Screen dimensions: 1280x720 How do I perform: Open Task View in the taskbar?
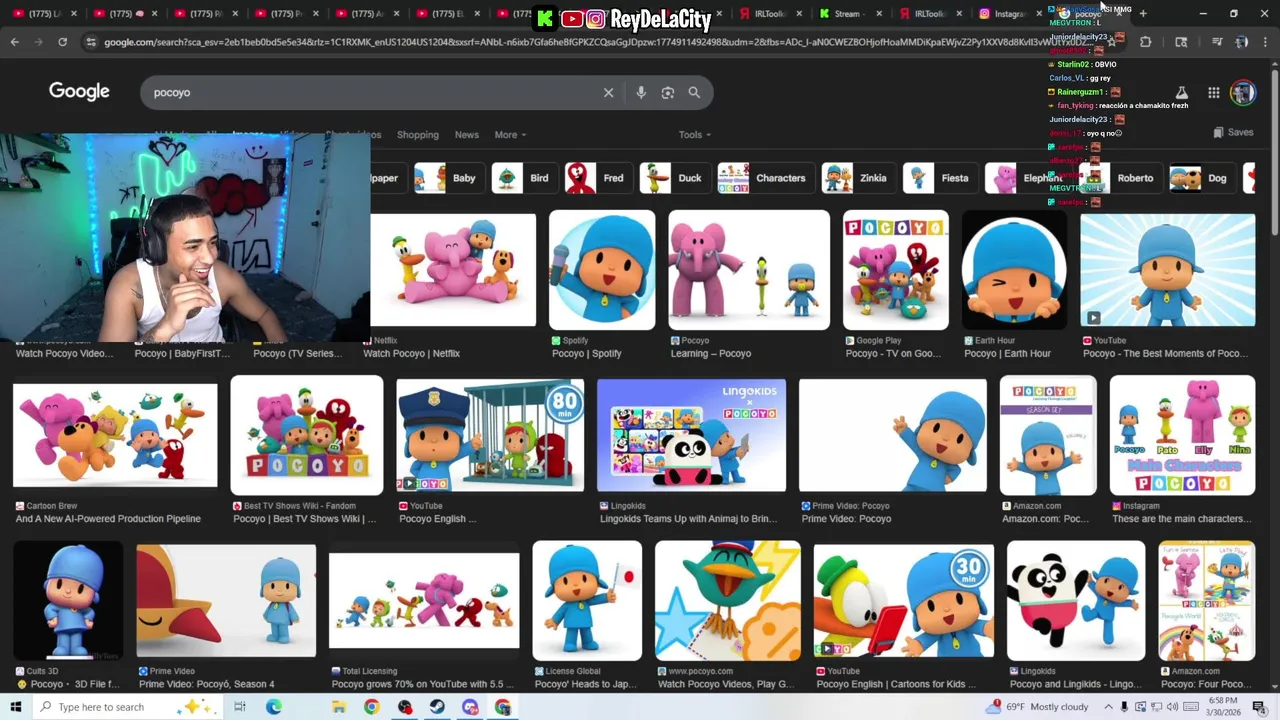[x=240, y=707]
